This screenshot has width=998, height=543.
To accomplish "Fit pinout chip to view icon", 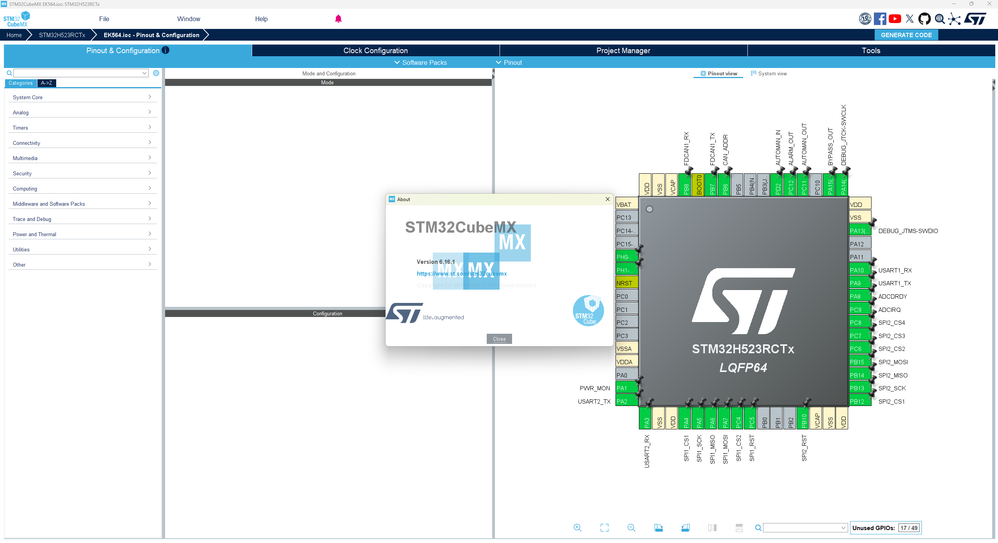I will click(604, 528).
